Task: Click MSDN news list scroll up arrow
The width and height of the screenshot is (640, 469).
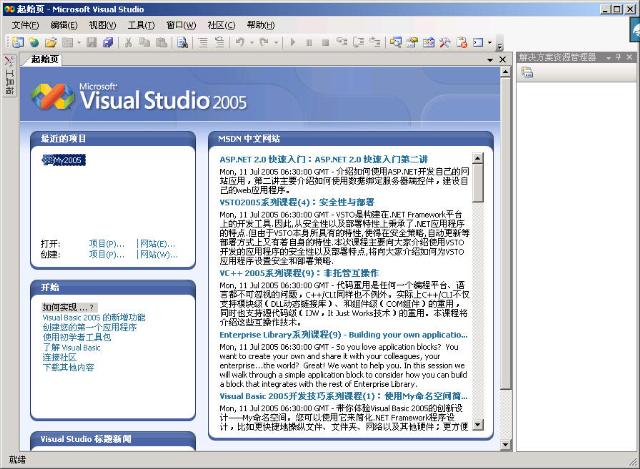Action: [x=478, y=158]
